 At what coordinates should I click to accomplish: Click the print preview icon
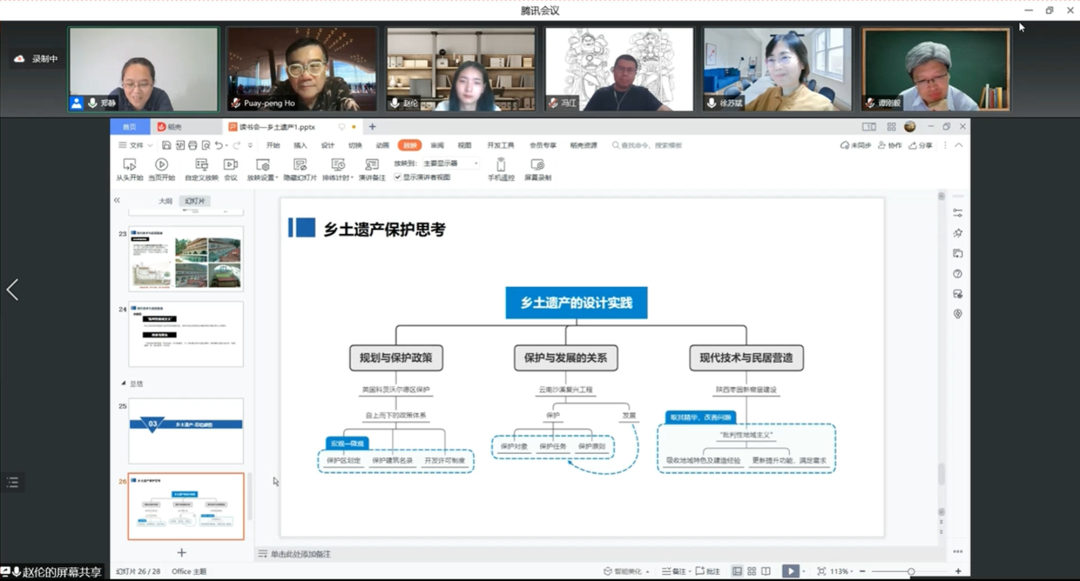(x=205, y=145)
